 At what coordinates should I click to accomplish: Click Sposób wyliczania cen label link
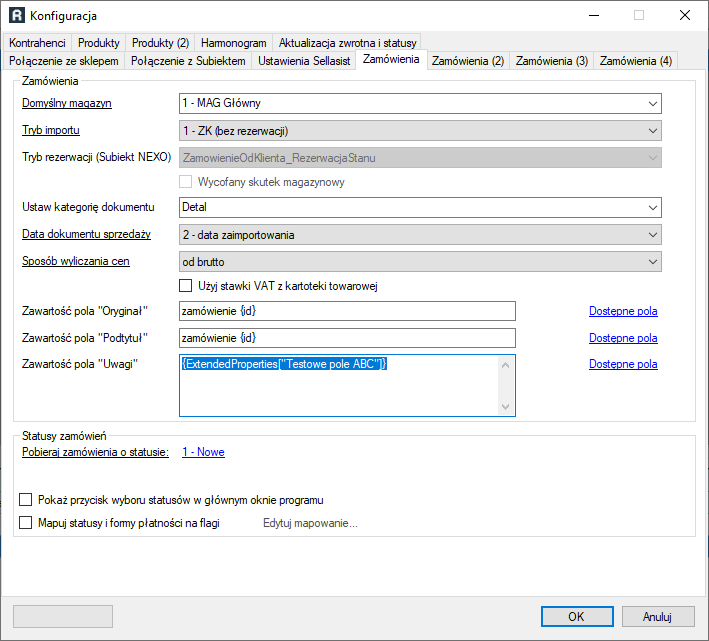[76, 261]
